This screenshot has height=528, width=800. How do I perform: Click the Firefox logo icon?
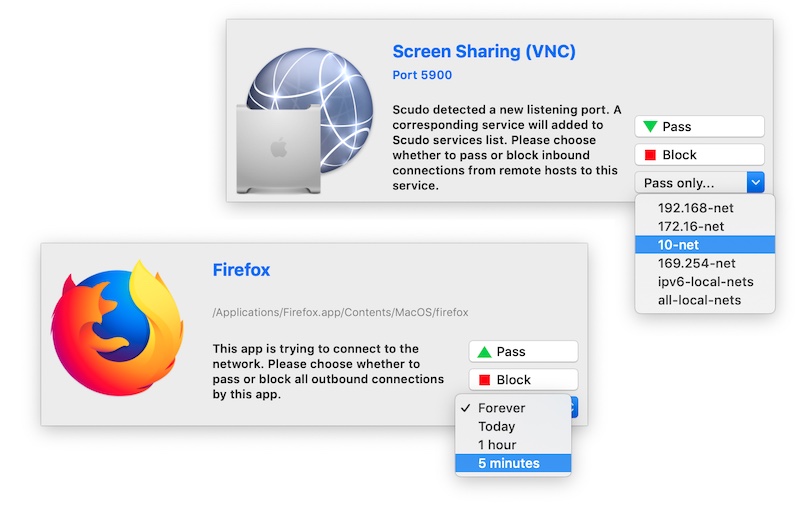click(x=117, y=329)
